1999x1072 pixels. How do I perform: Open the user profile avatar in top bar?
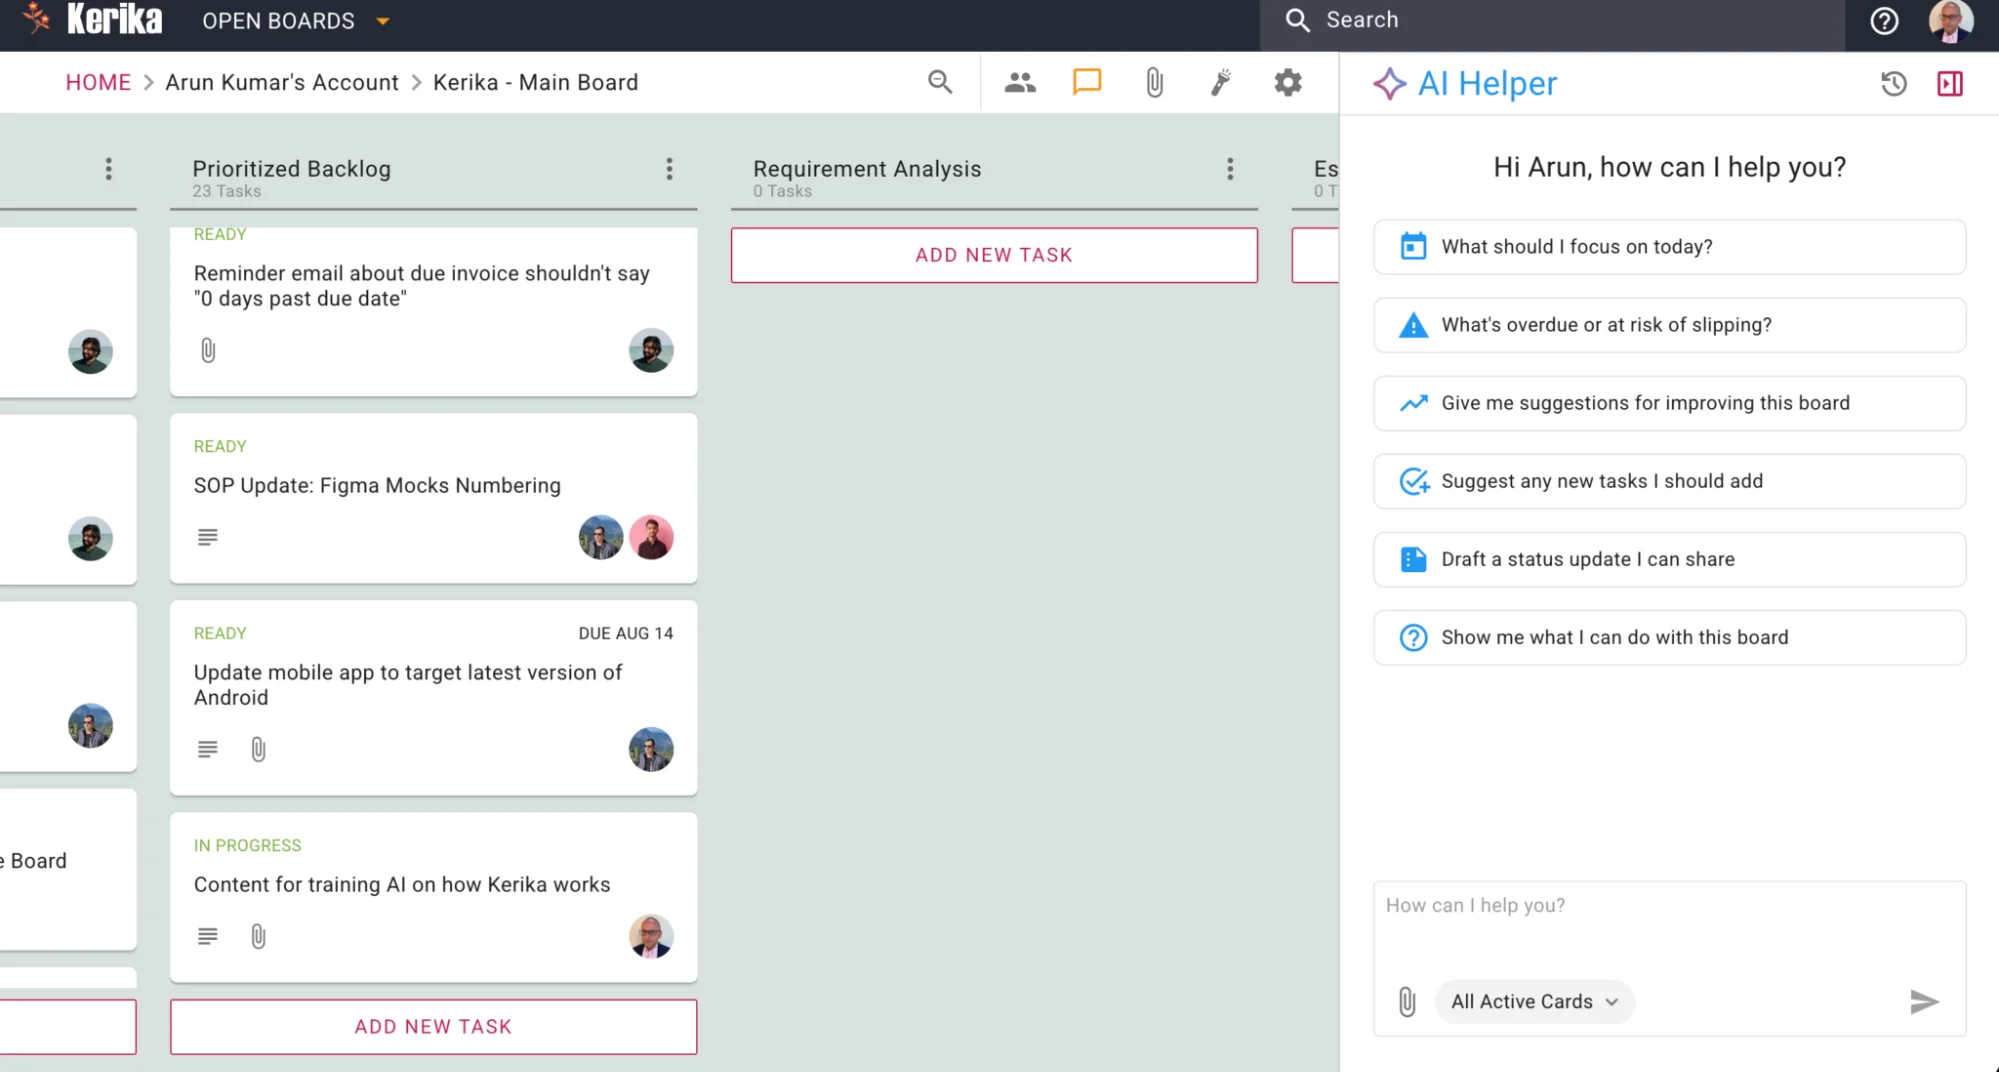tap(1950, 21)
